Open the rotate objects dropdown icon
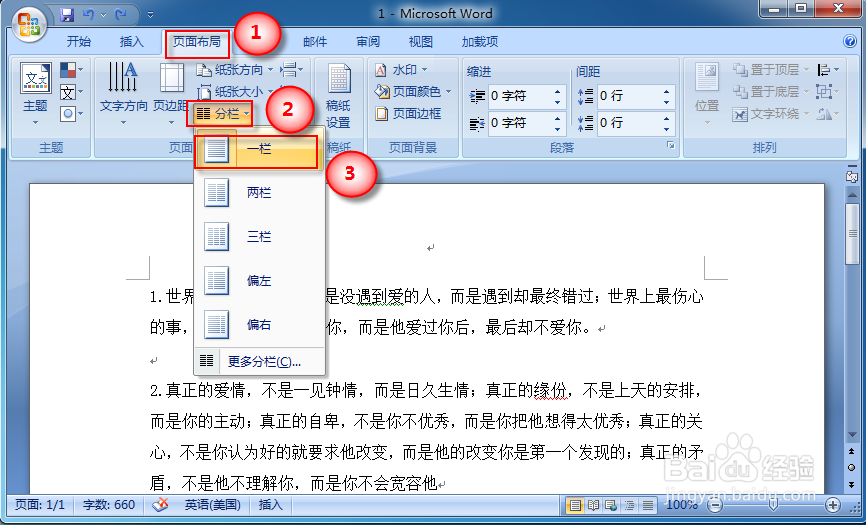This screenshot has height=525, width=866. click(x=828, y=114)
